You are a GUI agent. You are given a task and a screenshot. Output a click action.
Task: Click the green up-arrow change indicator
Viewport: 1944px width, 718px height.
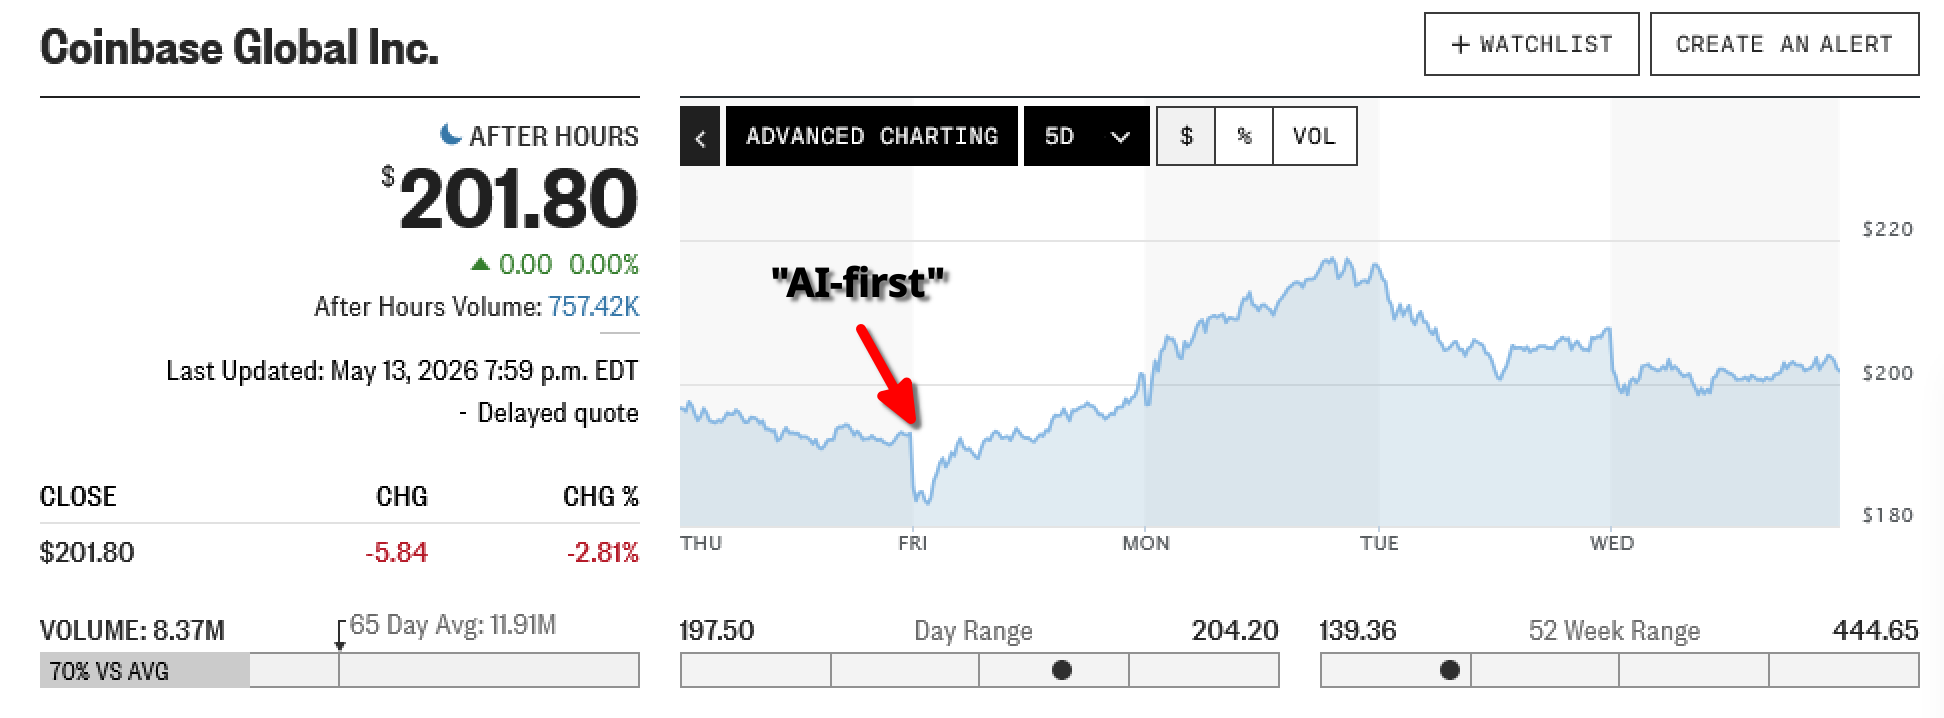coord(480,264)
